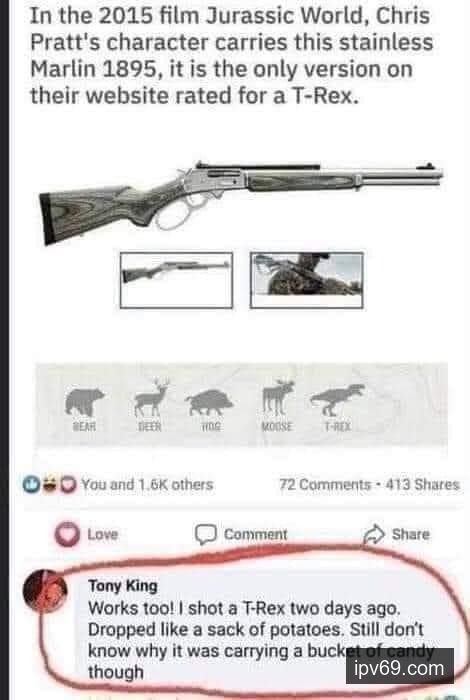Click the Bear silhouette icon
Viewport: 470px width, 700px height.
pos(84,402)
